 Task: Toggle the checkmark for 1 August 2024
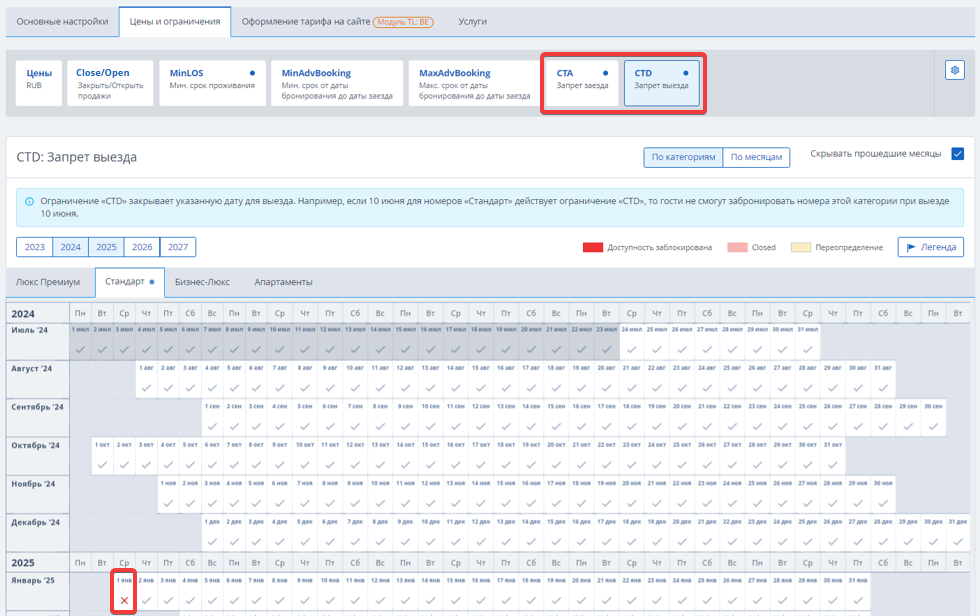[x=148, y=387]
